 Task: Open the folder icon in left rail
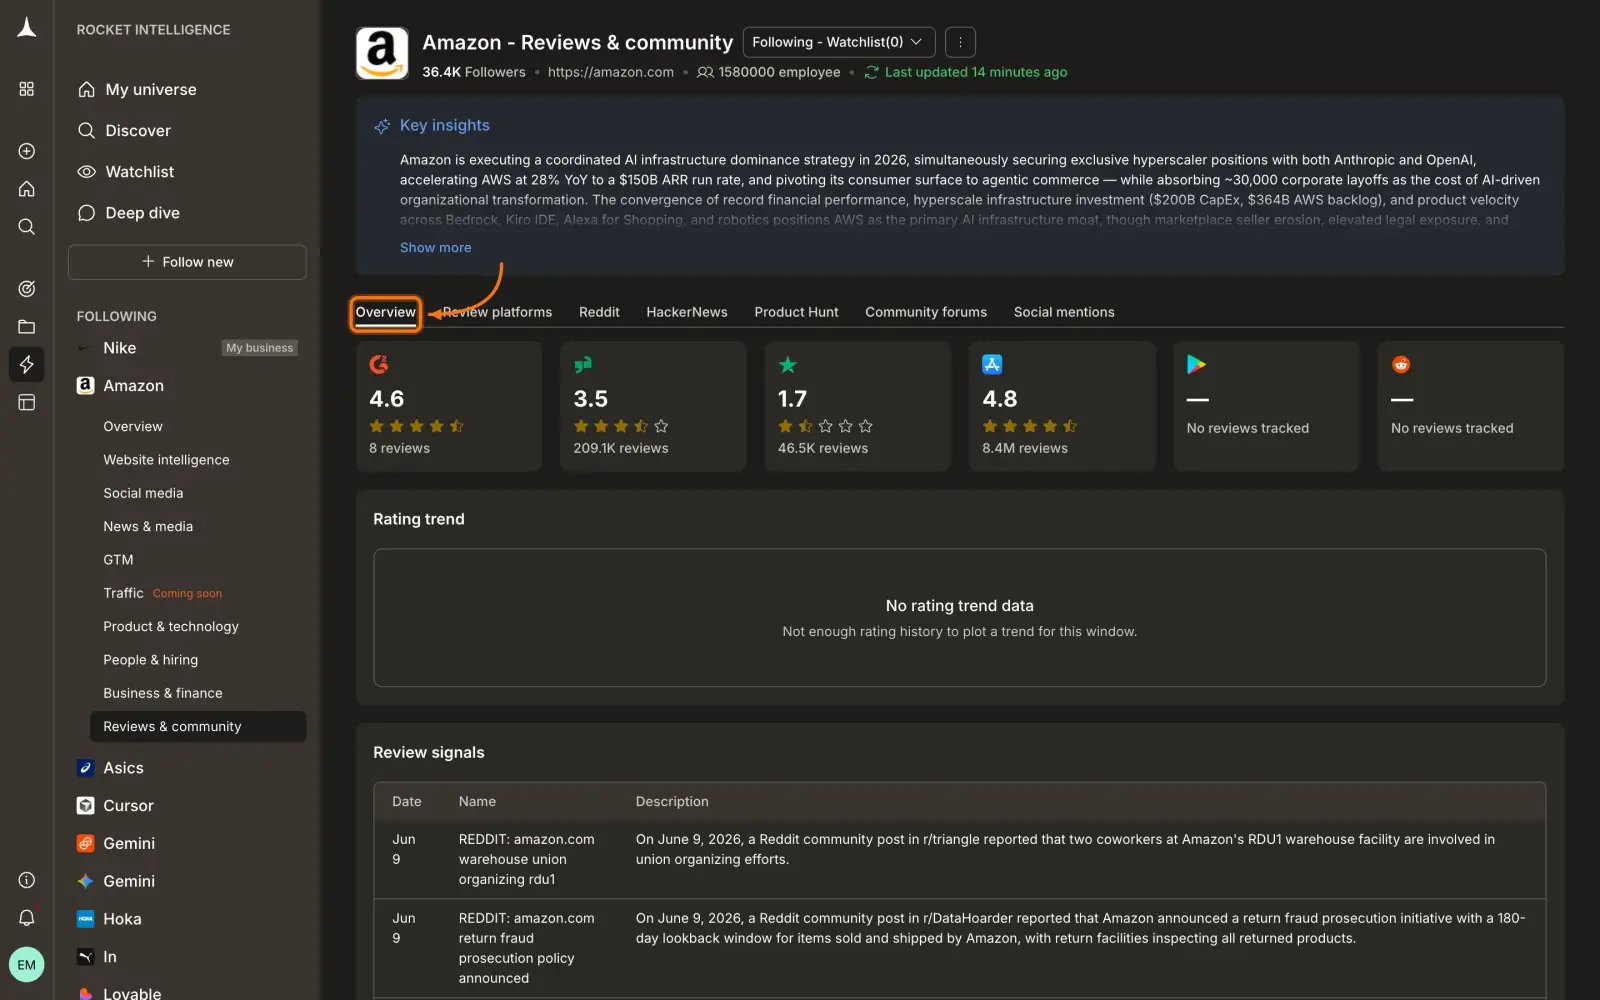pos(27,327)
